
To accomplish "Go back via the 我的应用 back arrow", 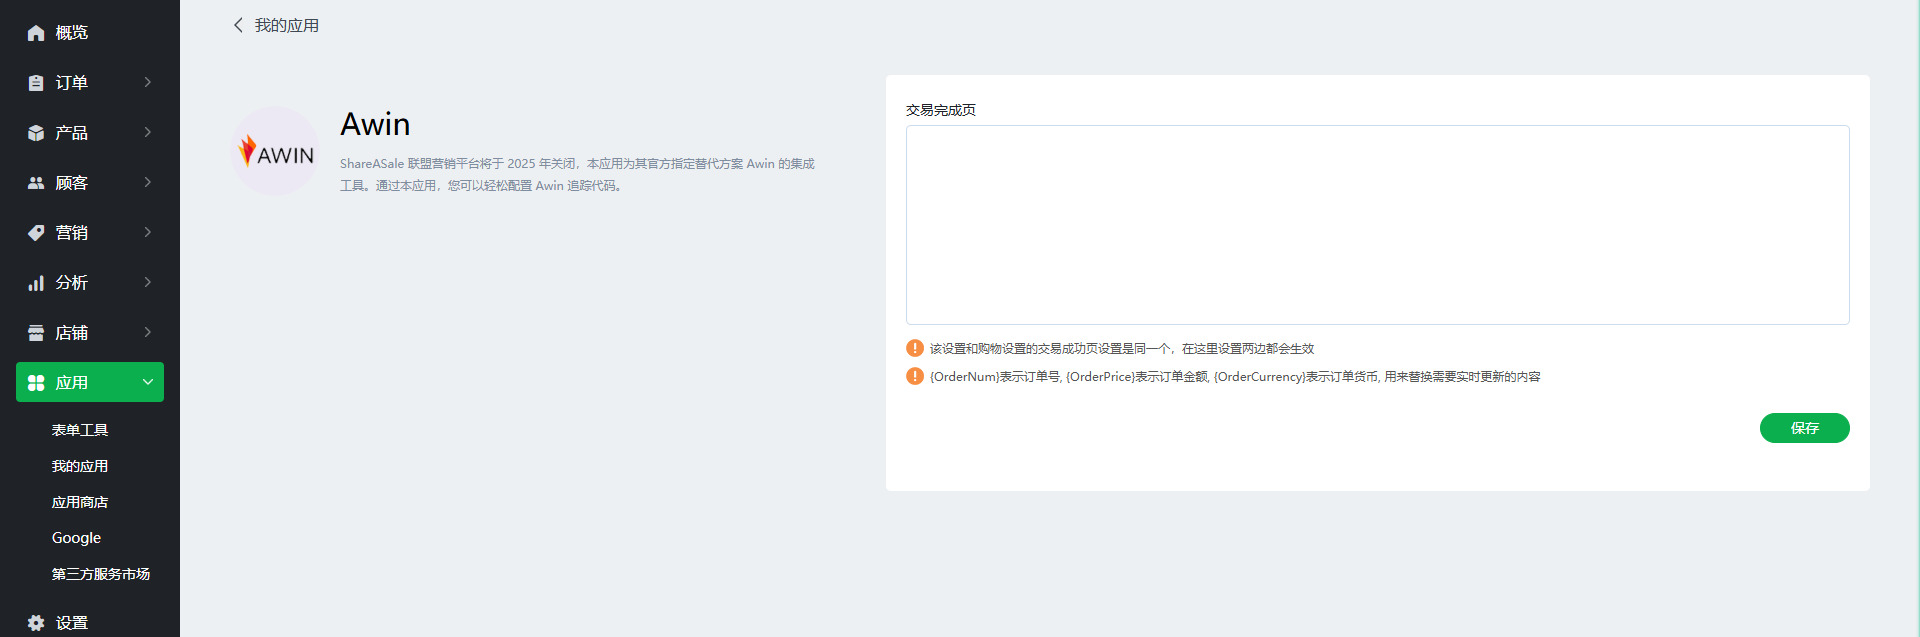I will coord(238,25).
